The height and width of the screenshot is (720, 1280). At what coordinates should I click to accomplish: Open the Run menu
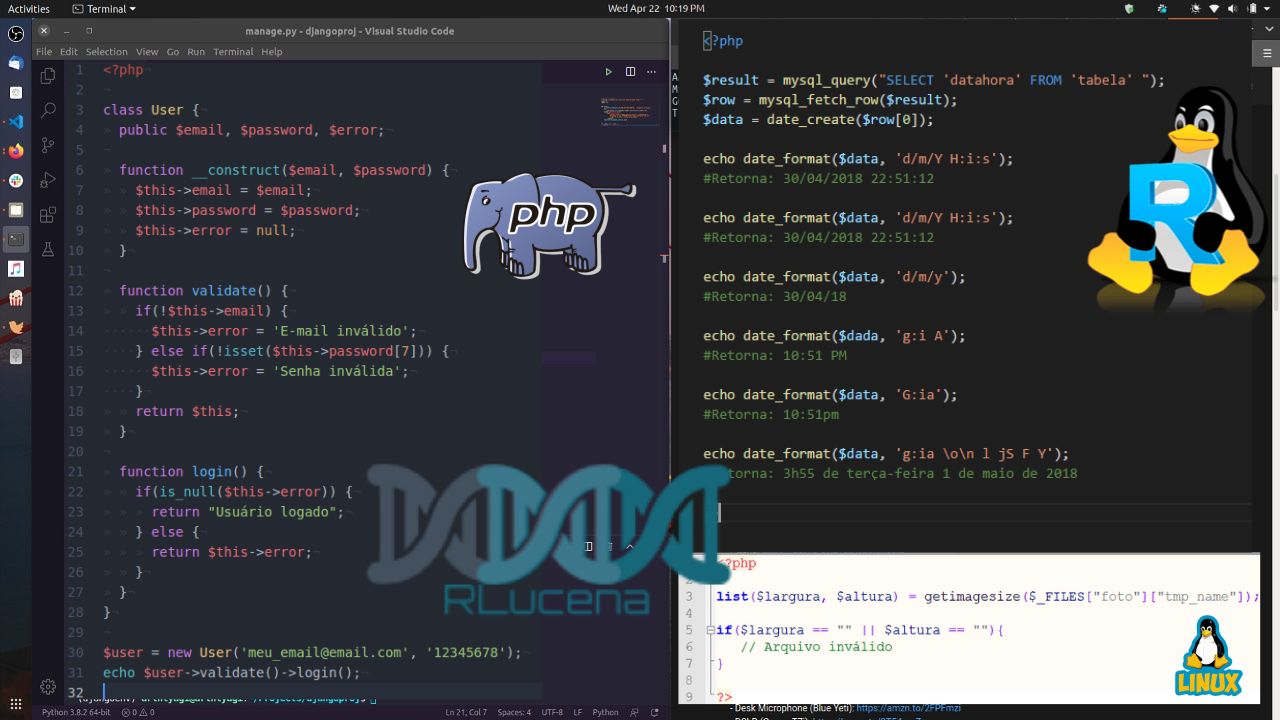coord(196,52)
